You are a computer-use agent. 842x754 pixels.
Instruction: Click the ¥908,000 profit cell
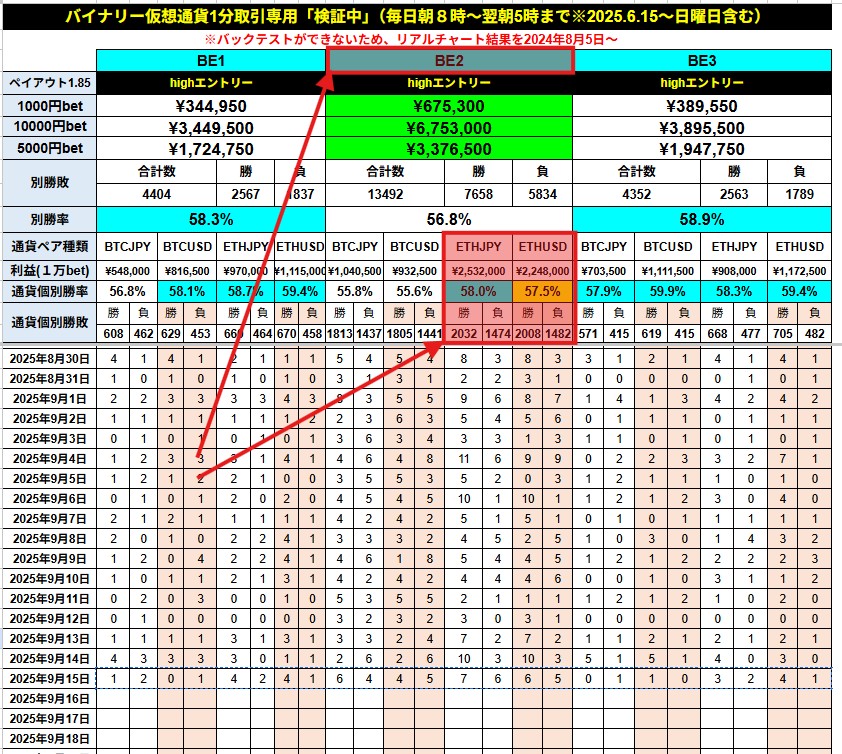[x=734, y=271]
